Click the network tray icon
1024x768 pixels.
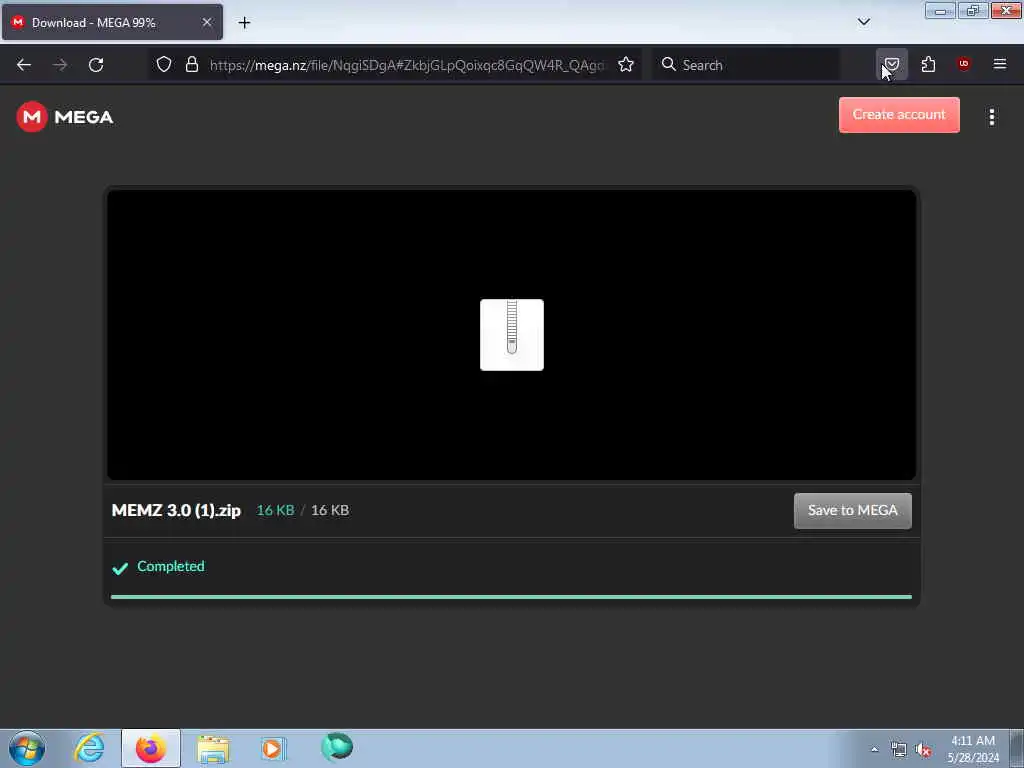click(x=899, y=750)
